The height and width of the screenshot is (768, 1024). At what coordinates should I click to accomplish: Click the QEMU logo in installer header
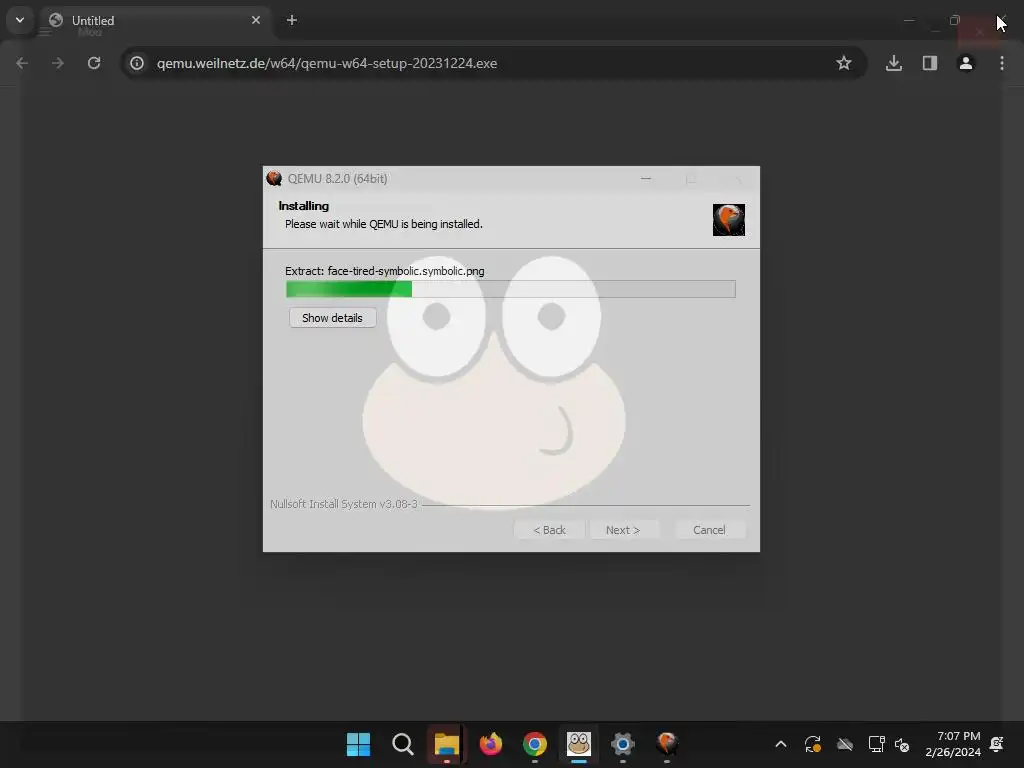coord(729,219)
